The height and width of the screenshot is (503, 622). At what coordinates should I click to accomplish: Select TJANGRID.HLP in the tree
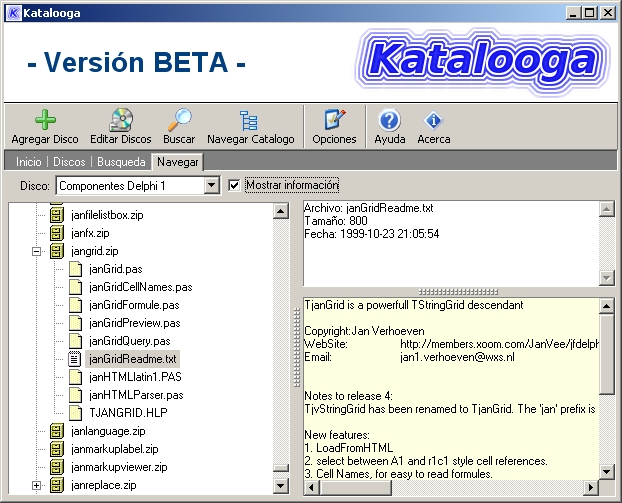point(128,413)
